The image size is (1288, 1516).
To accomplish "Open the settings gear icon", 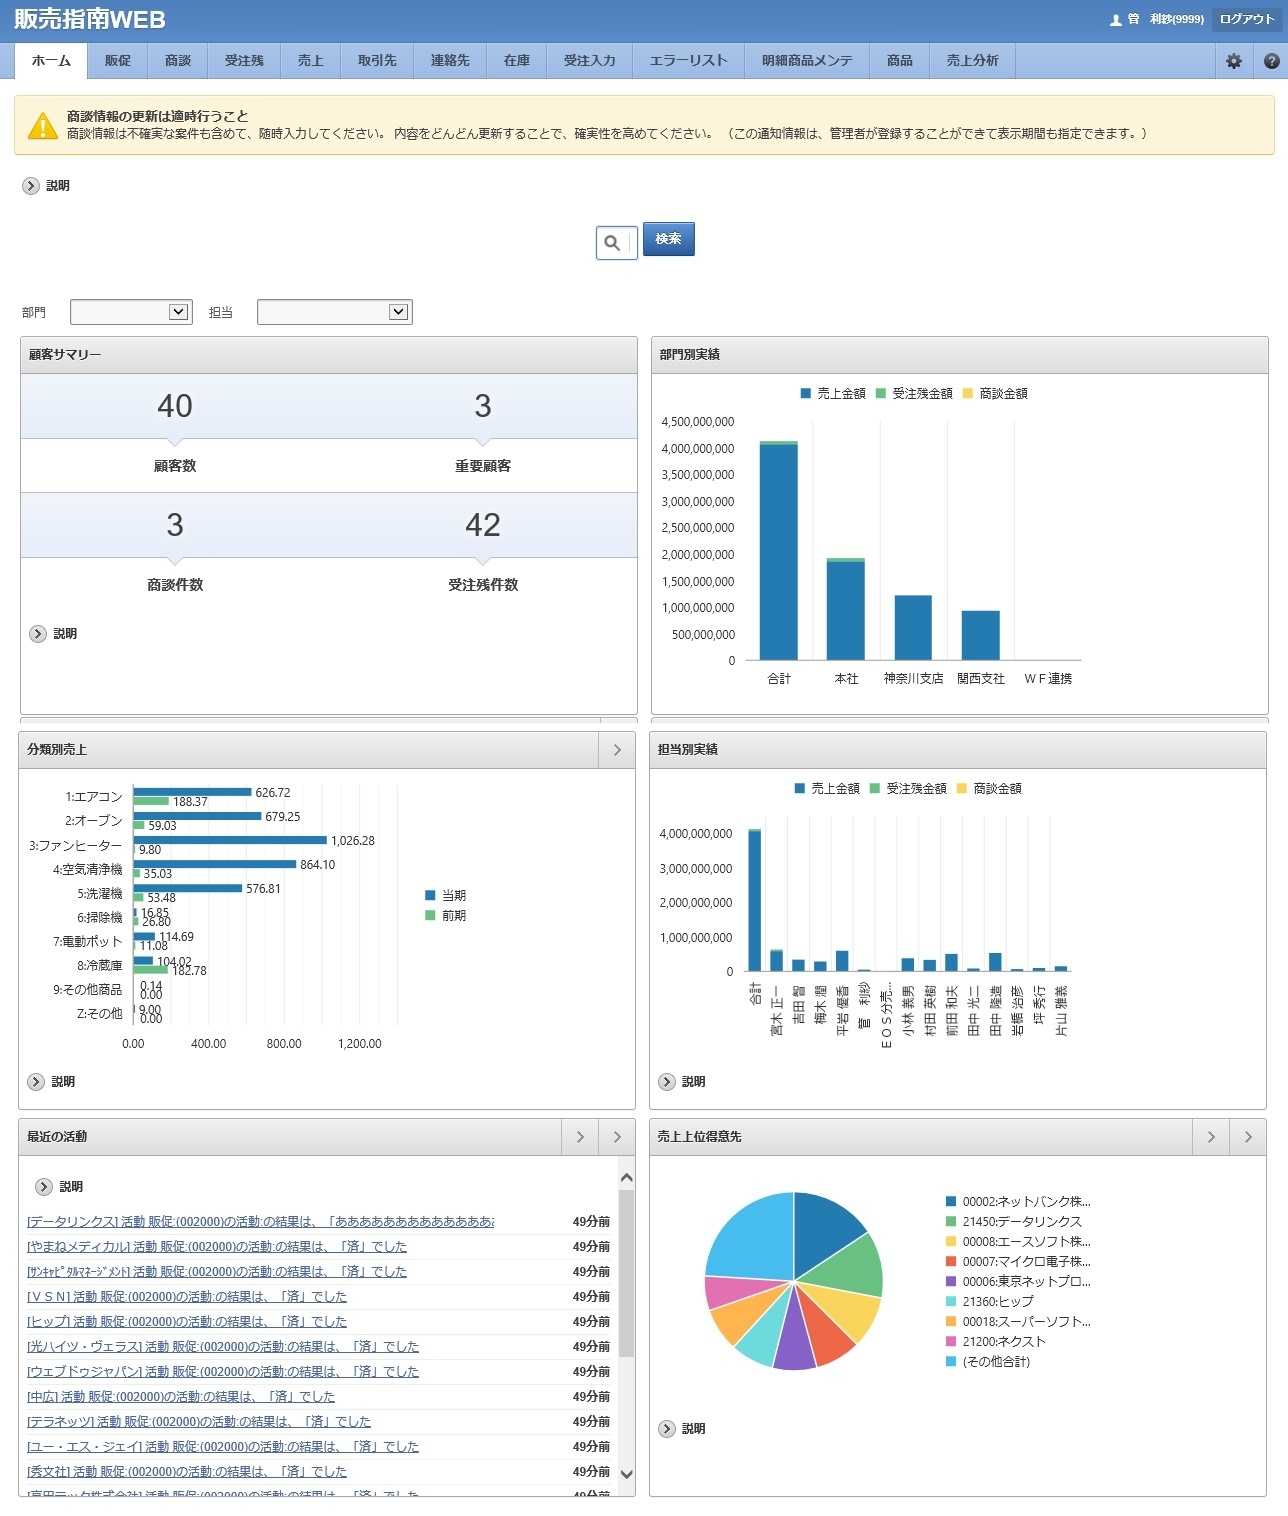I will pyautogui.click(x=1233, y=61).
